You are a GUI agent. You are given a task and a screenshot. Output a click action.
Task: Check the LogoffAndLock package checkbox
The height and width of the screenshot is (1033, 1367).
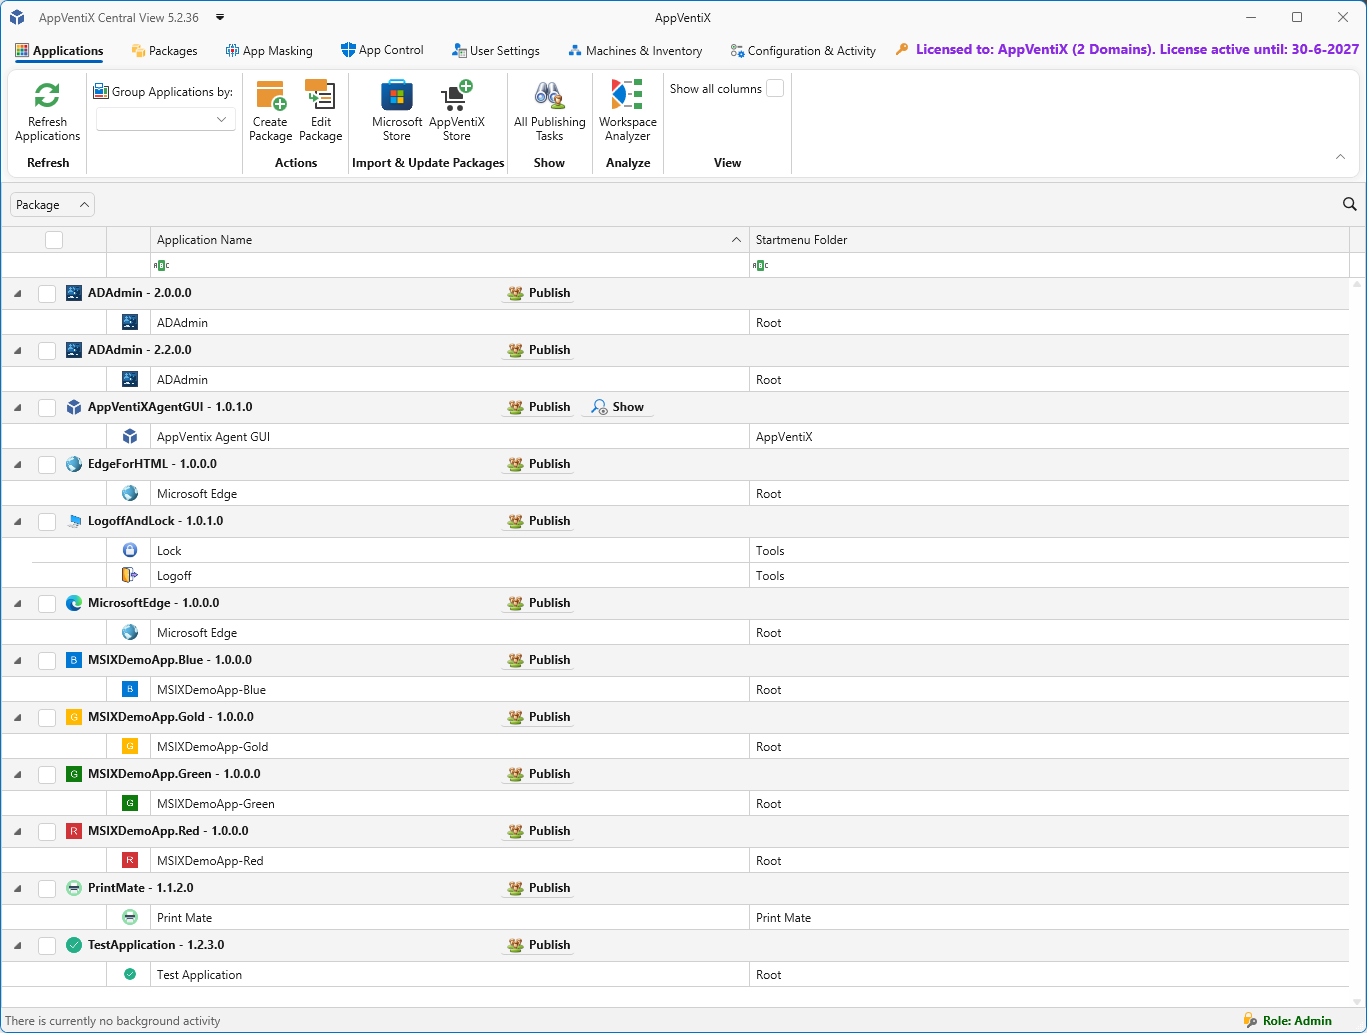tap(47, 522)
